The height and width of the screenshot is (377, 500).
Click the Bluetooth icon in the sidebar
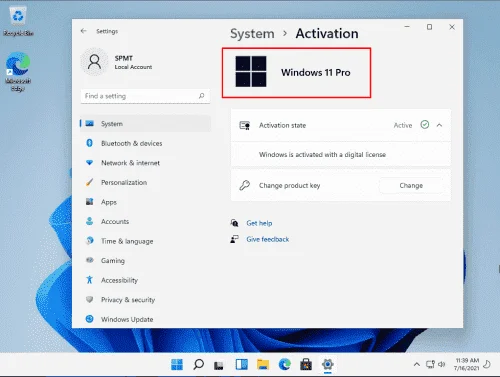coord(89,143)
